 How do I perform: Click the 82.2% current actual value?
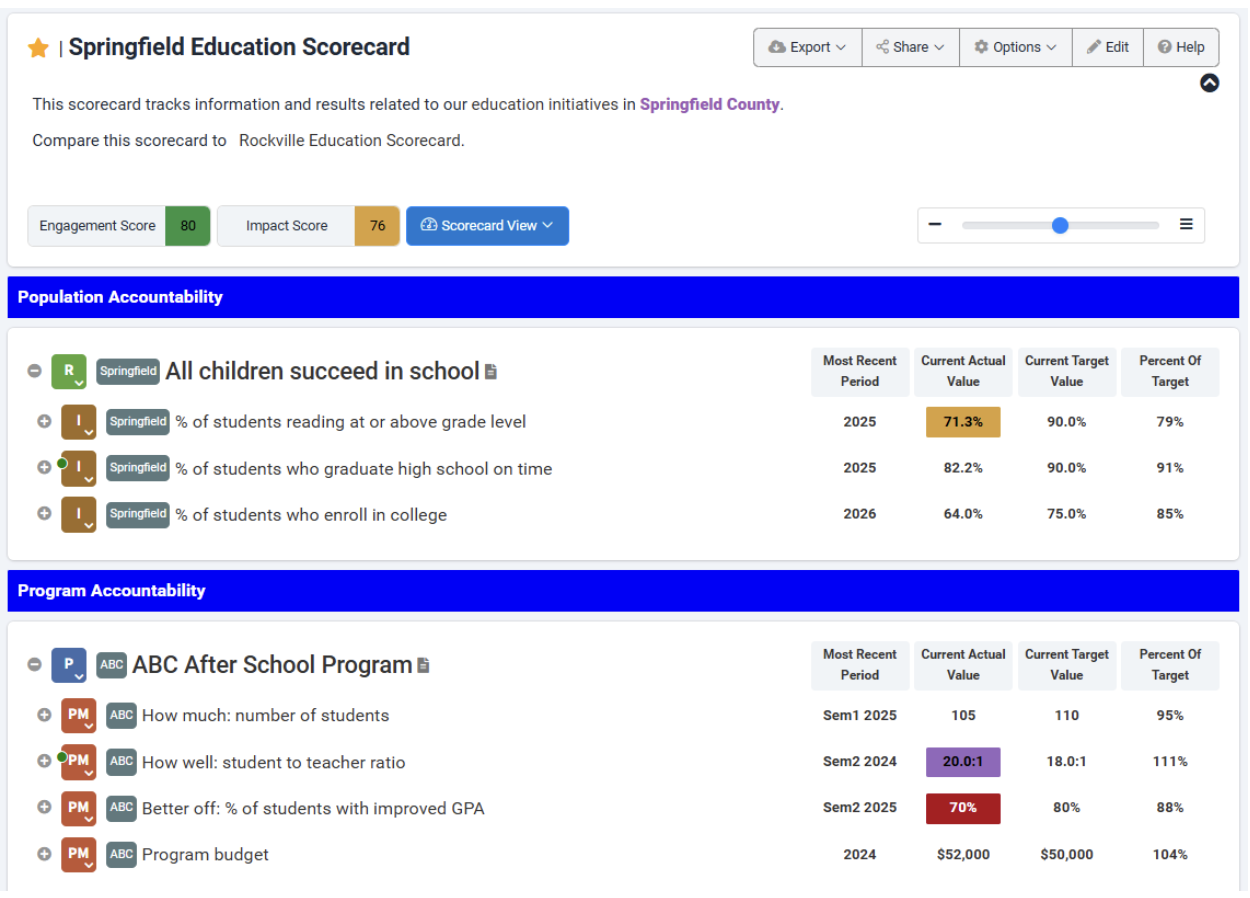[x=963, y=468]
